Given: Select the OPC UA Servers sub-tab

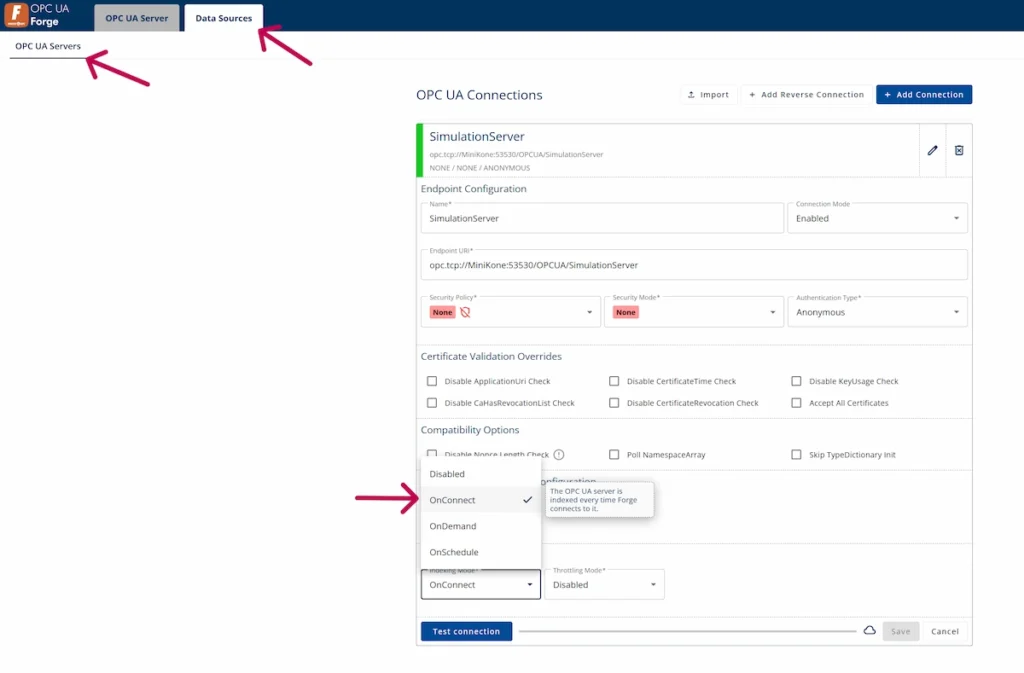Looking at the screenshot, I should click(48, 46).
